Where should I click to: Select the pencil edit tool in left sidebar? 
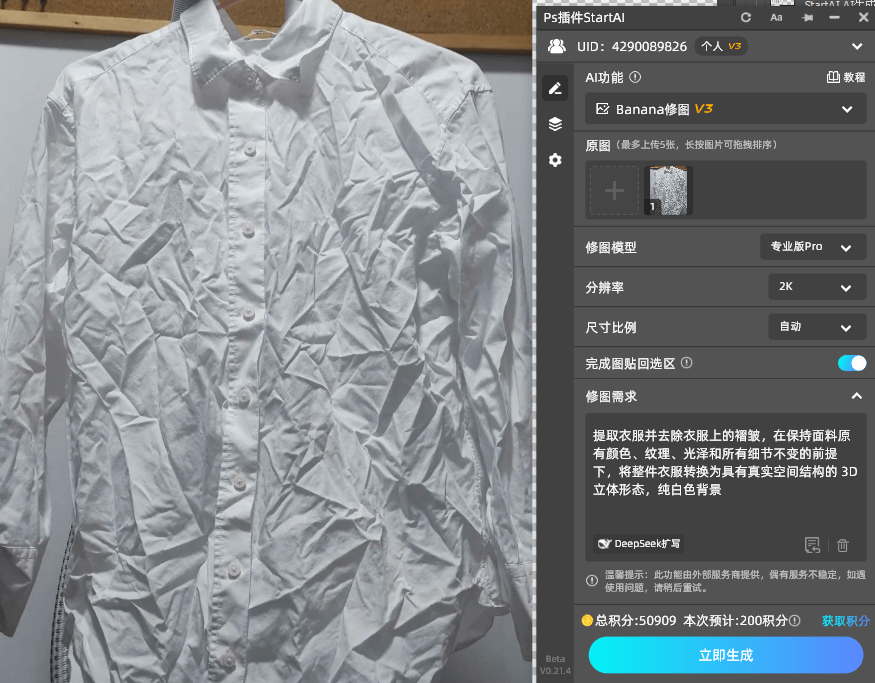click(x=555, y=88)
